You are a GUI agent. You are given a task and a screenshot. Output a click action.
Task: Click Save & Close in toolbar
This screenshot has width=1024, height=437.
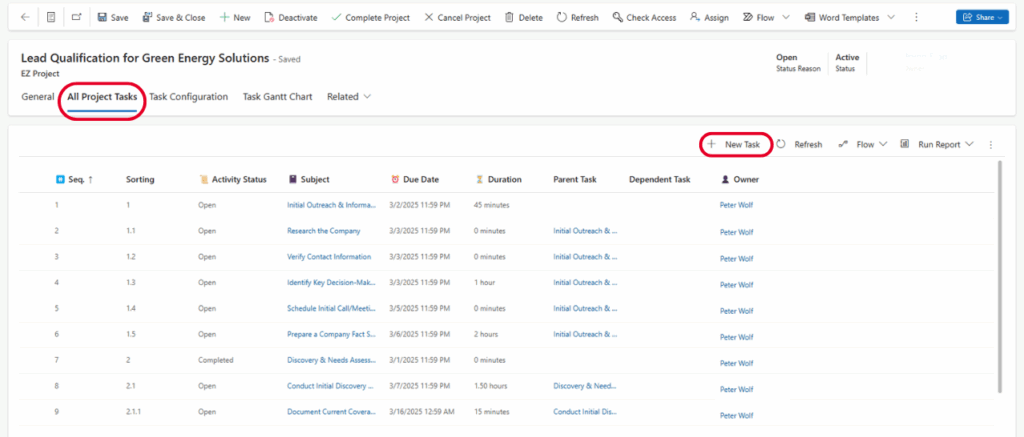click(x=173, y=17)
